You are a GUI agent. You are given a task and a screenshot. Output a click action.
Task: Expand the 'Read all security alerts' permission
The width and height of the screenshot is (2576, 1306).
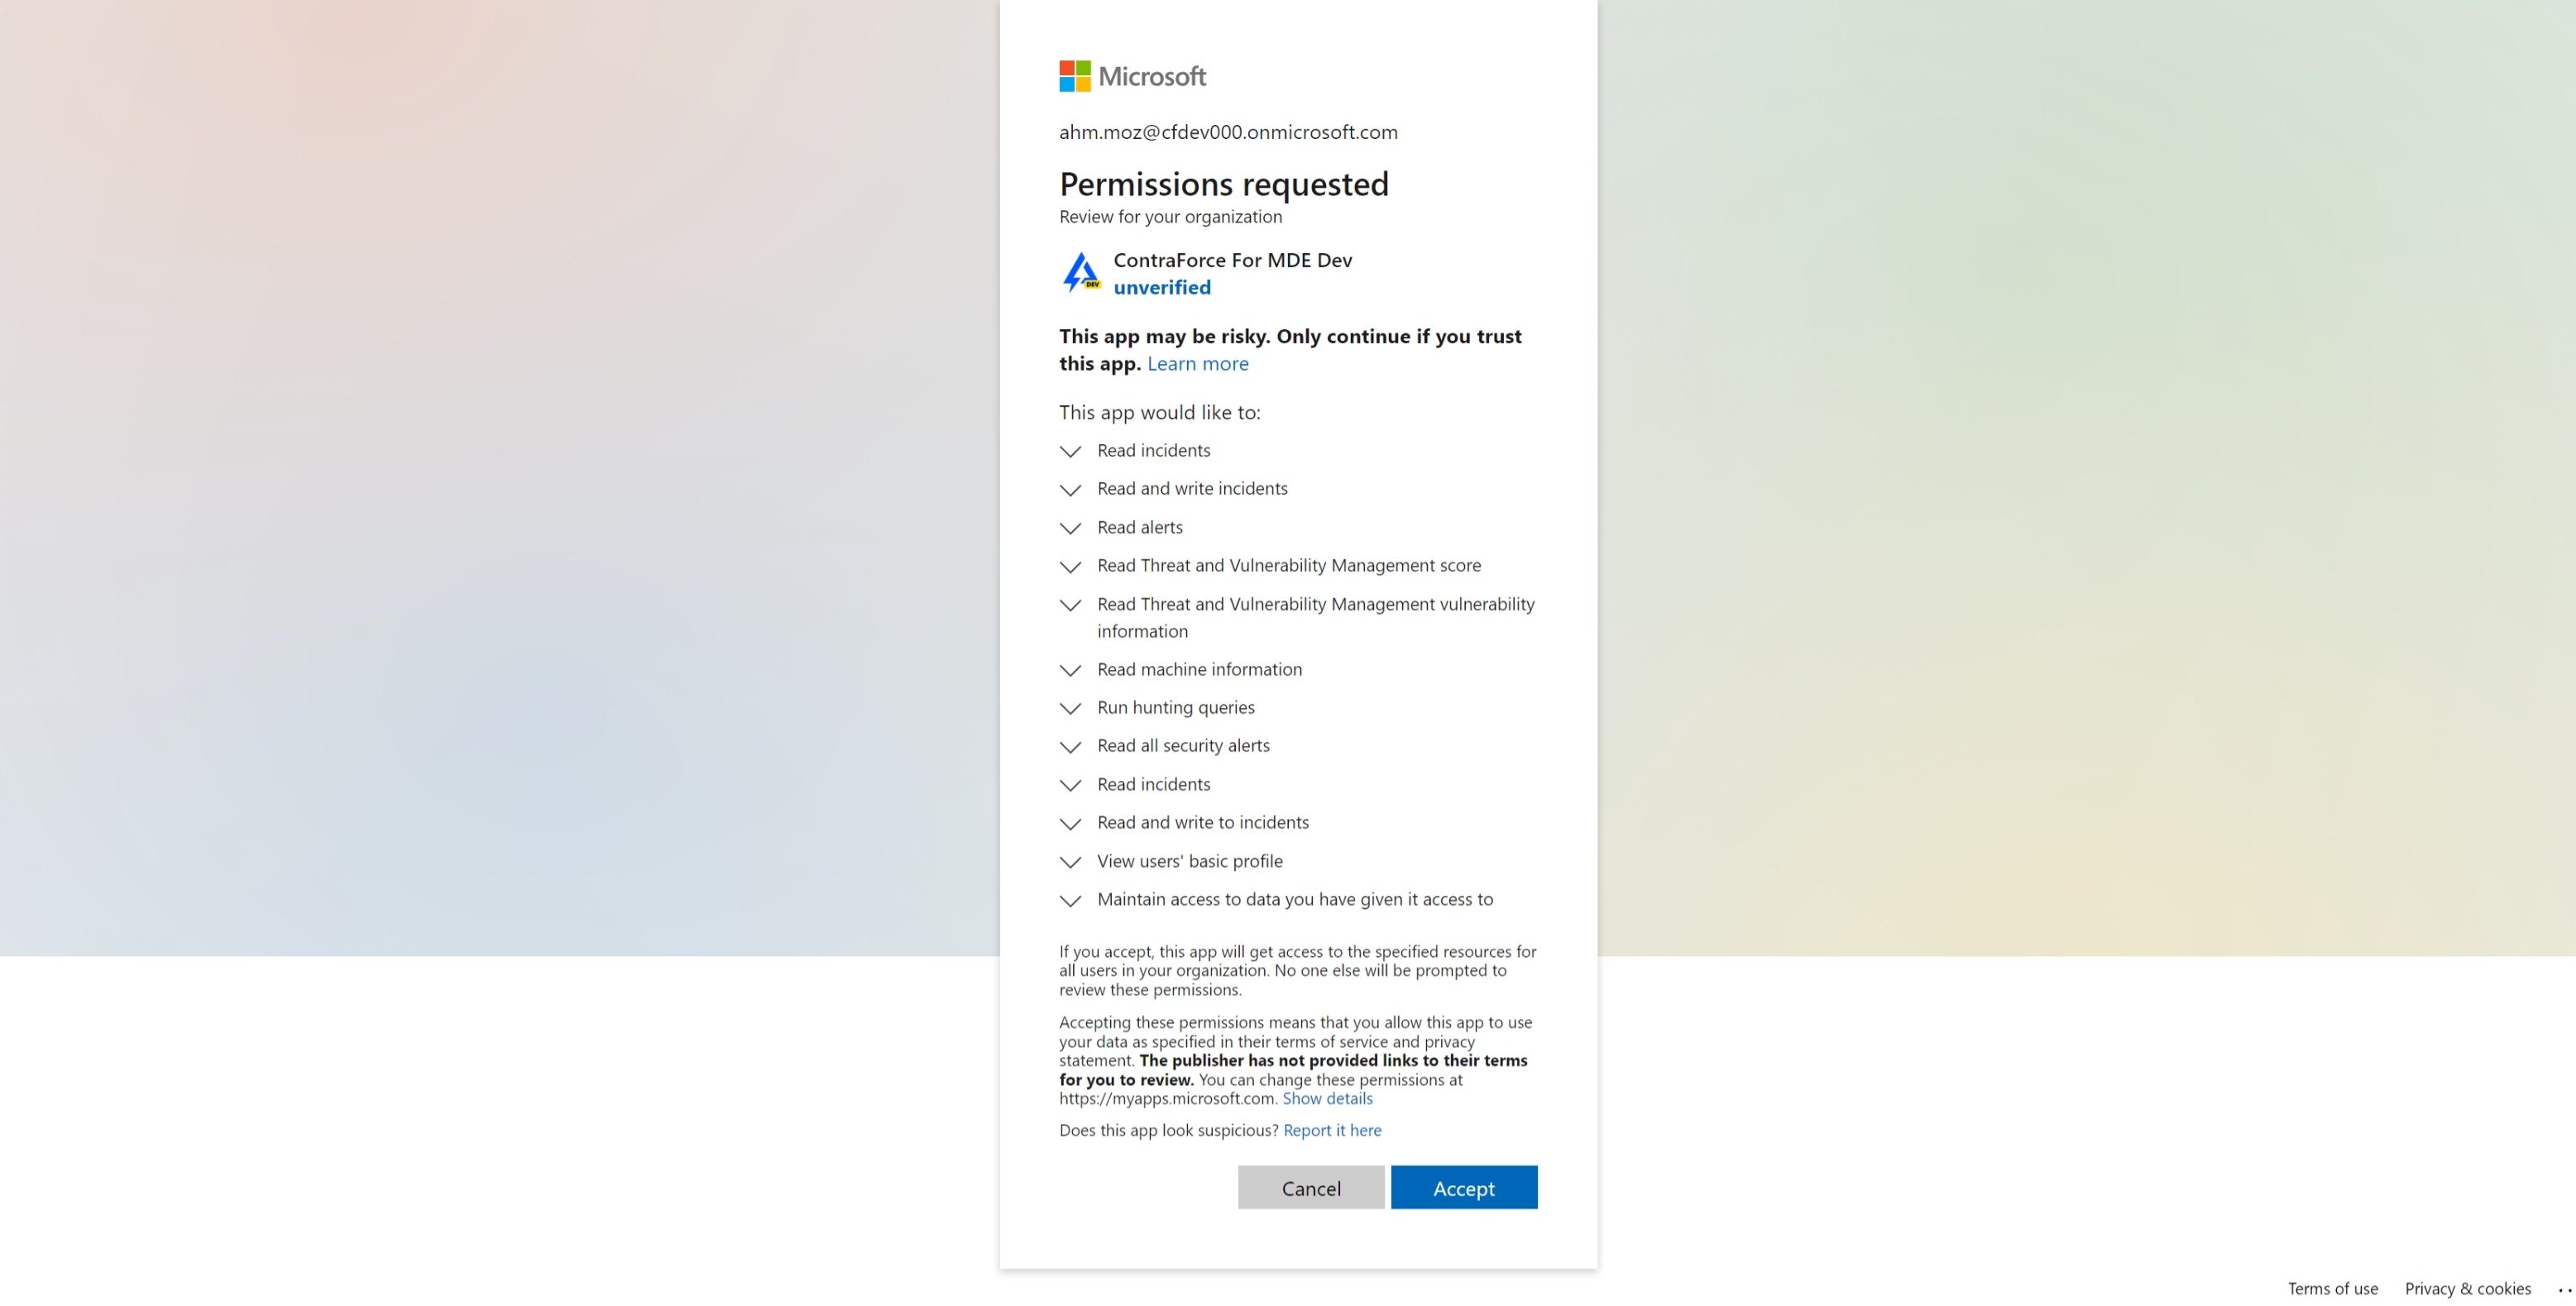click(x=1070, y=747)
